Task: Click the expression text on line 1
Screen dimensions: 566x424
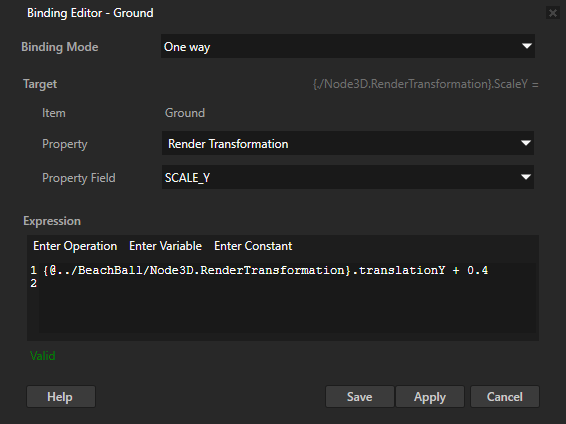Action: point(265,270)
